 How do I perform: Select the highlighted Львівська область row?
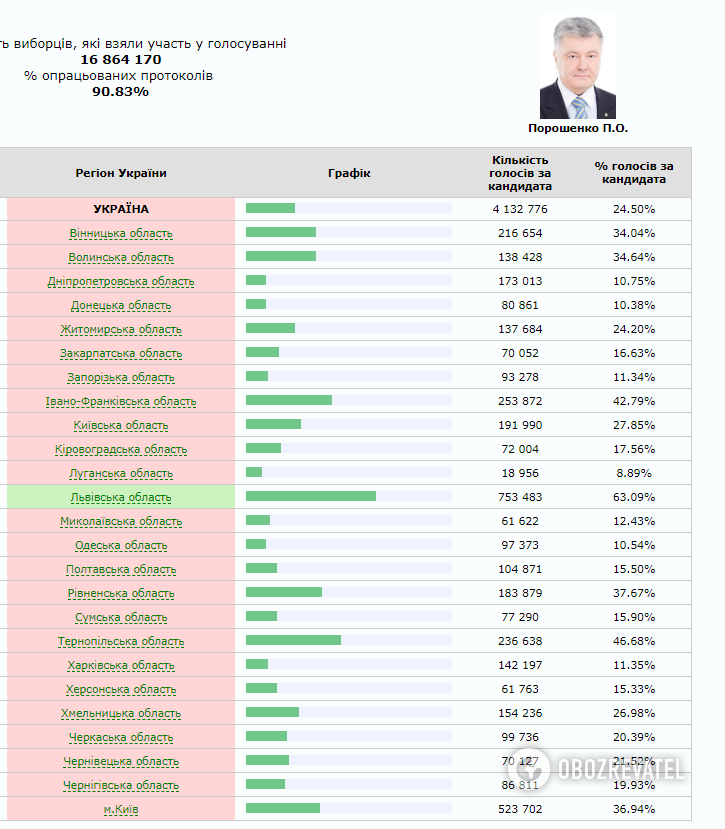point(121,497)
